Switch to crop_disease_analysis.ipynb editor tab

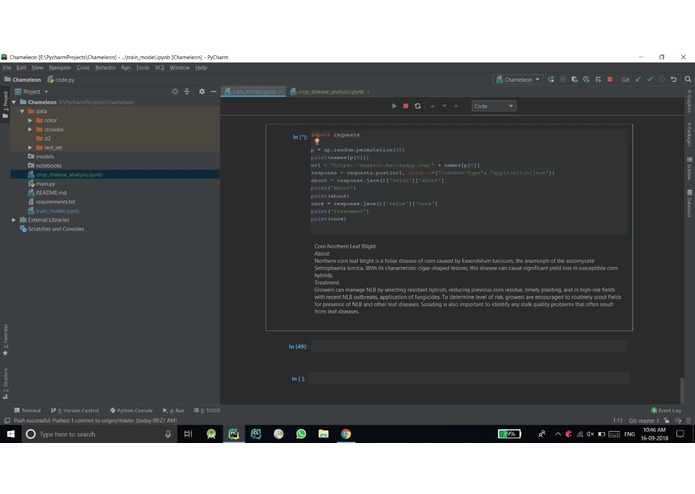pyautogui.click(x=331, y=92)
